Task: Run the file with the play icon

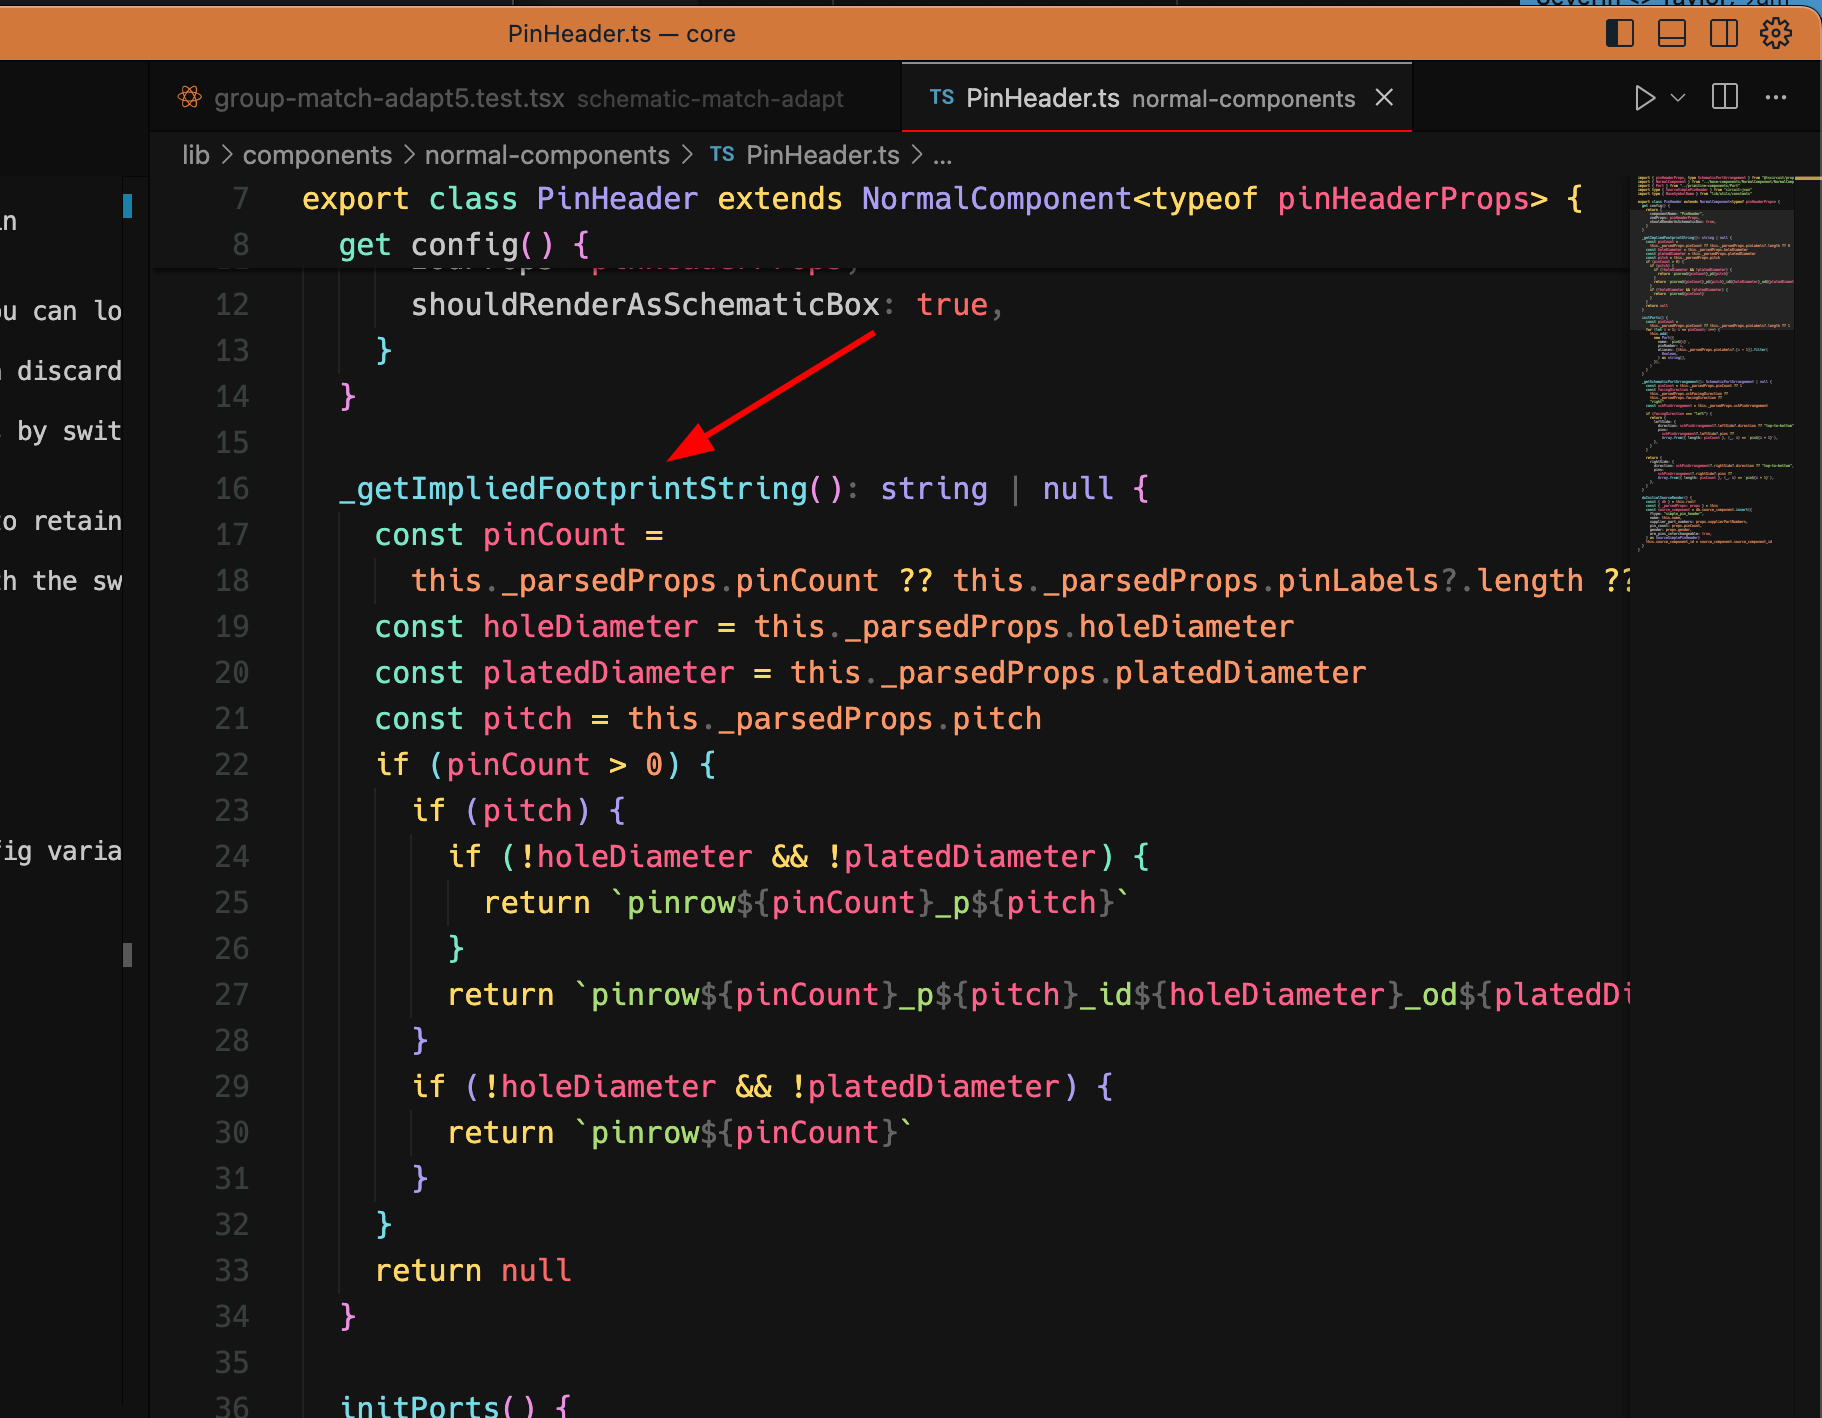Action: pyautogui.click(x=1643, y=98)
